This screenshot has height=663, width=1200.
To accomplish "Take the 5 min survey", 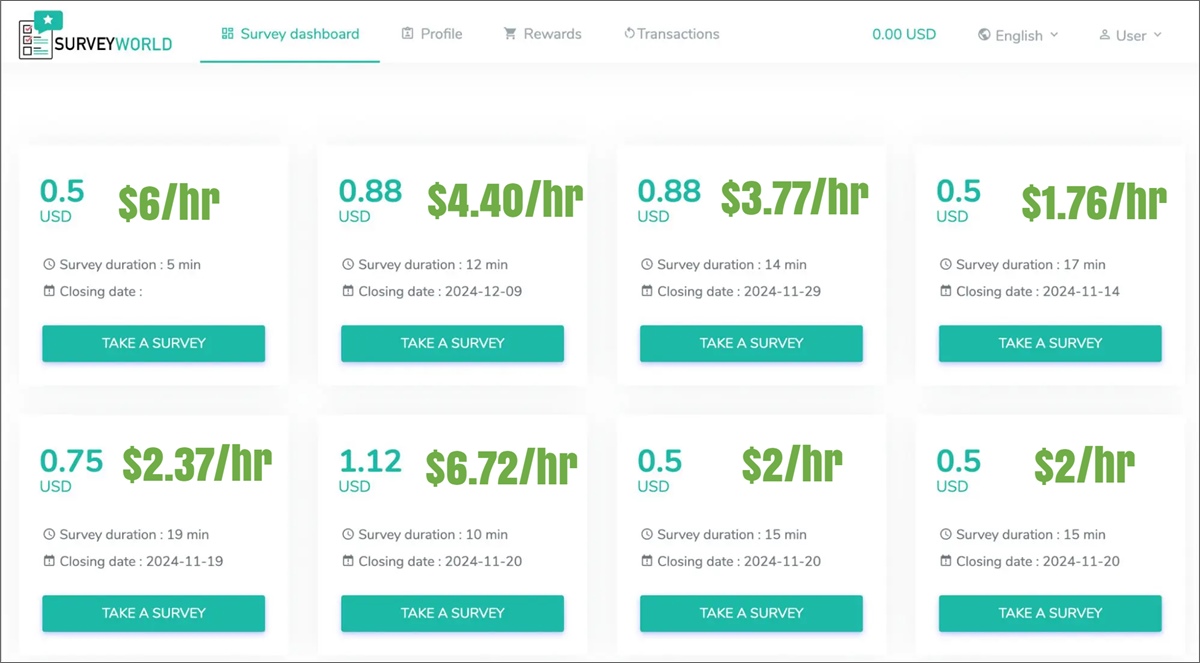I will (153, 343).
